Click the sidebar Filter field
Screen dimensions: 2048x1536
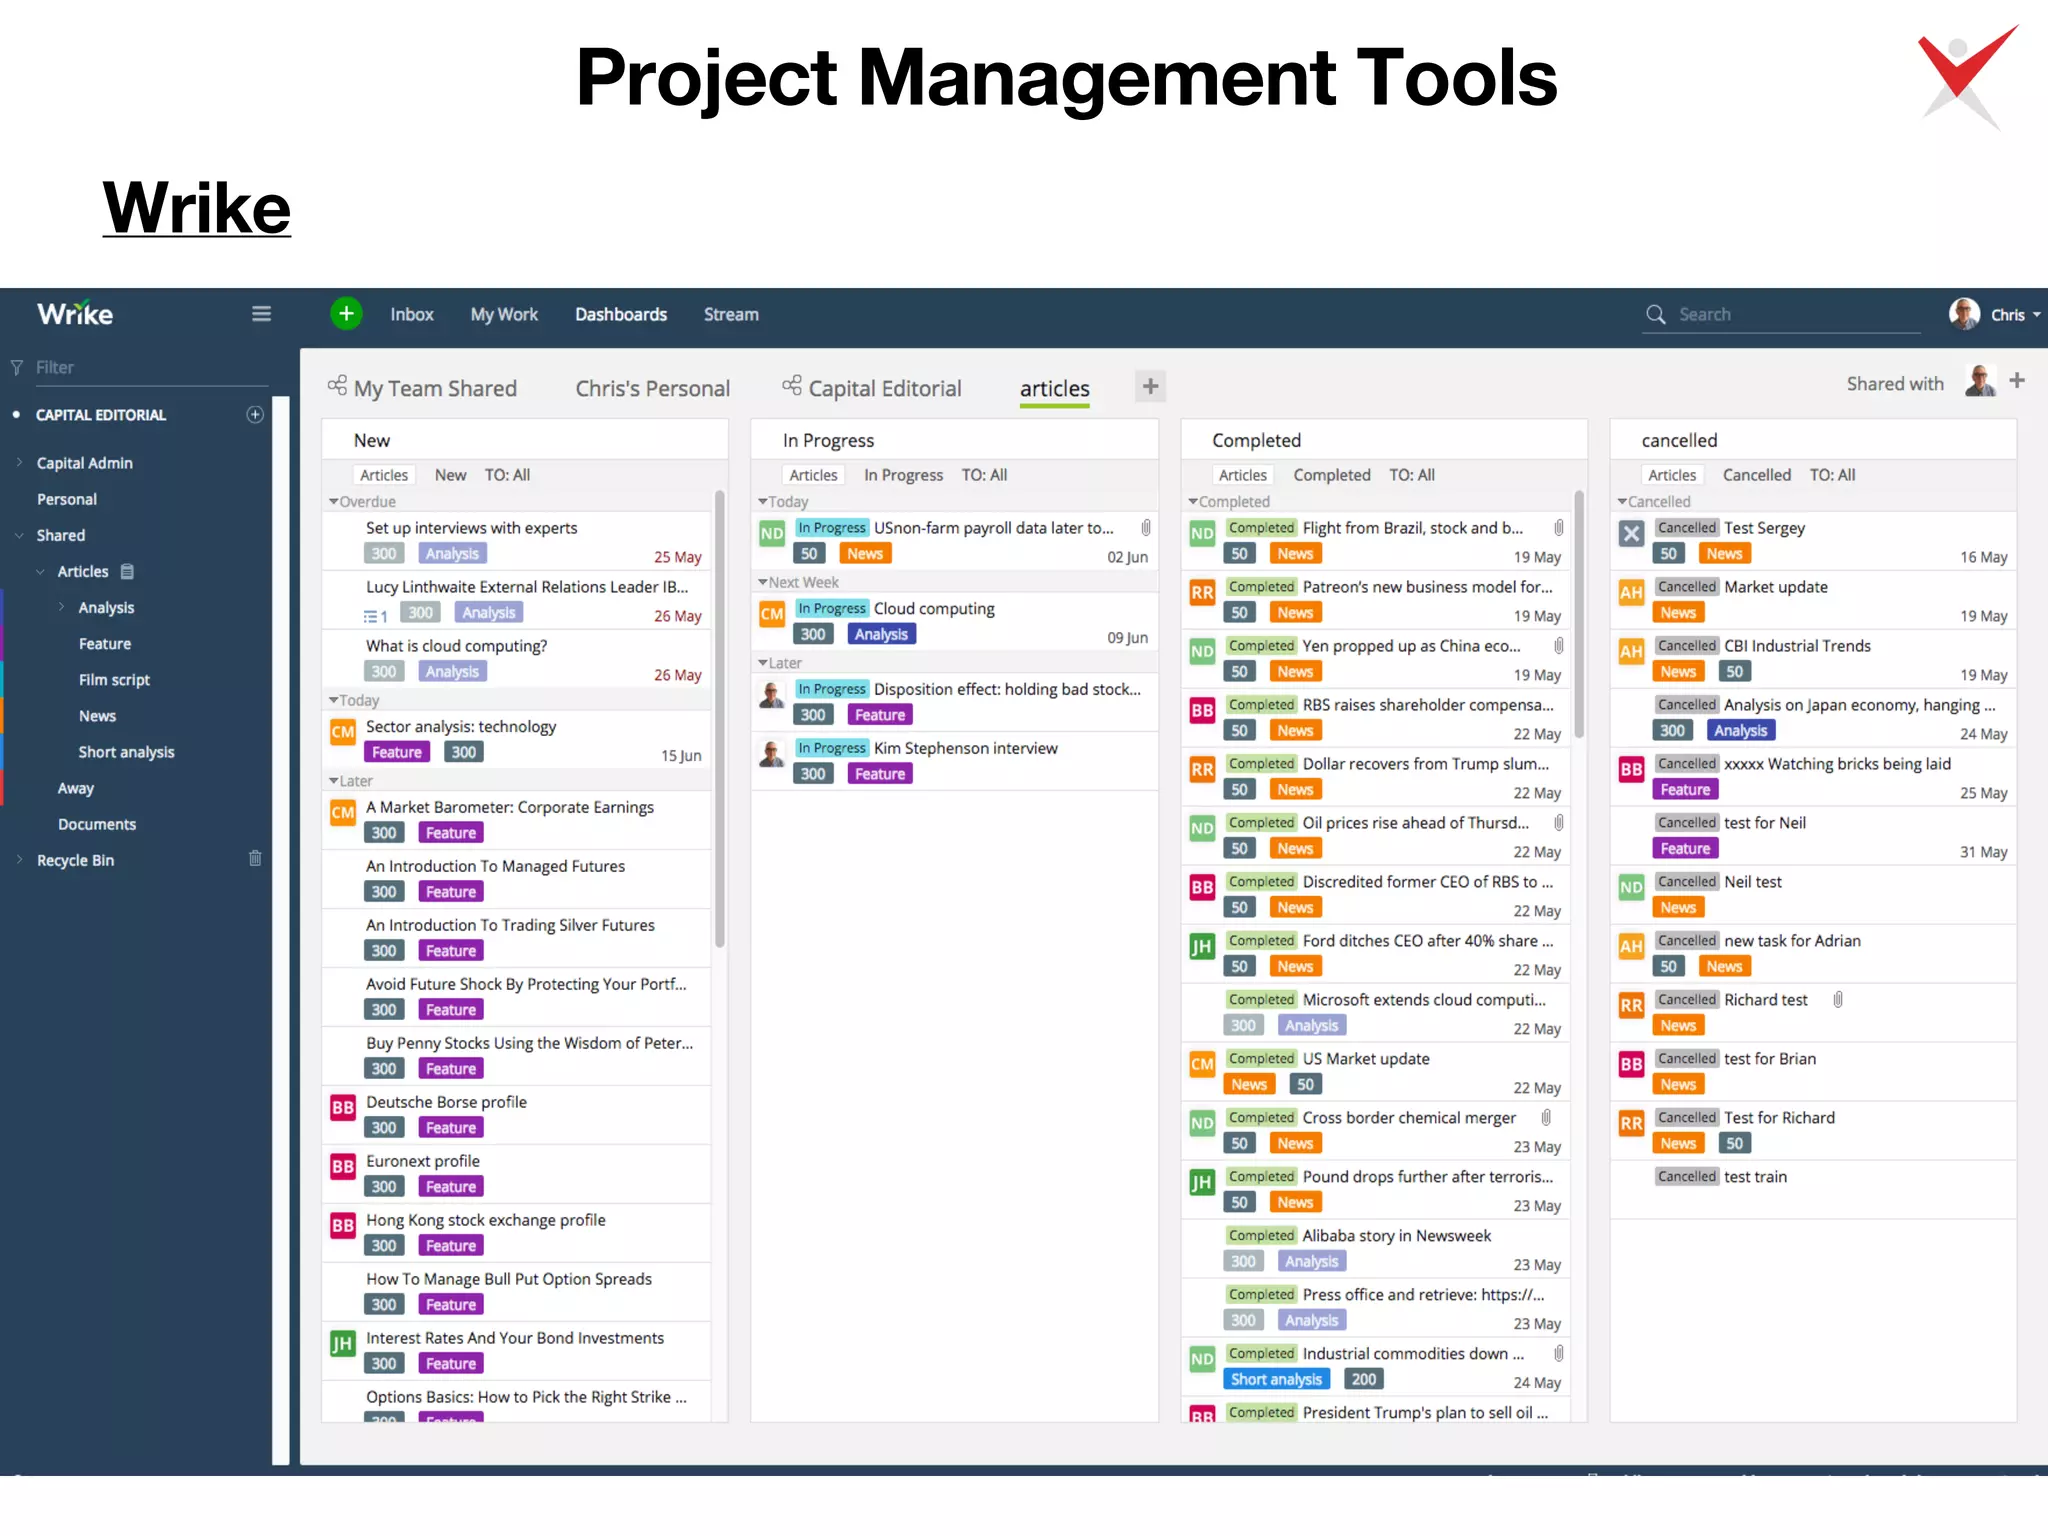click(150, 367)
